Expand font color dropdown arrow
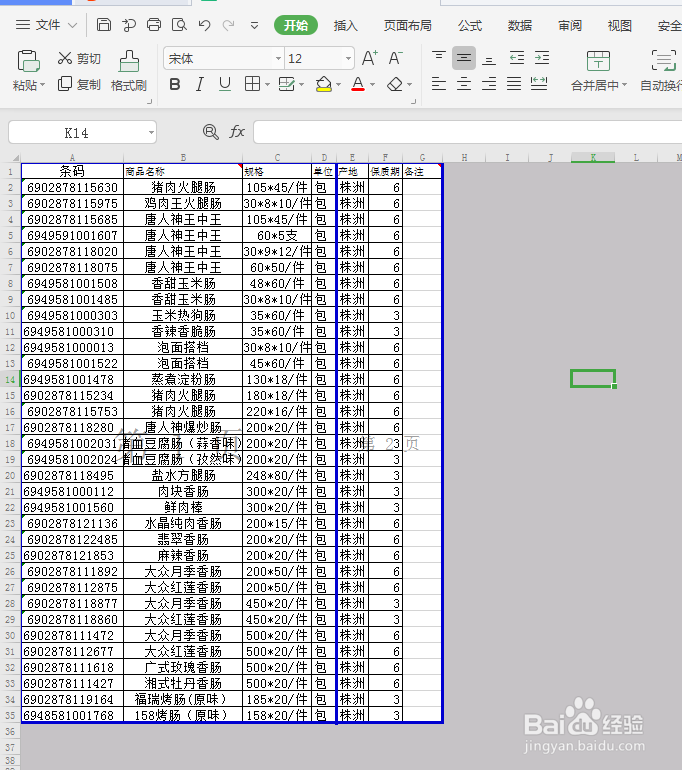682x770 pixels. click(372, 84)
